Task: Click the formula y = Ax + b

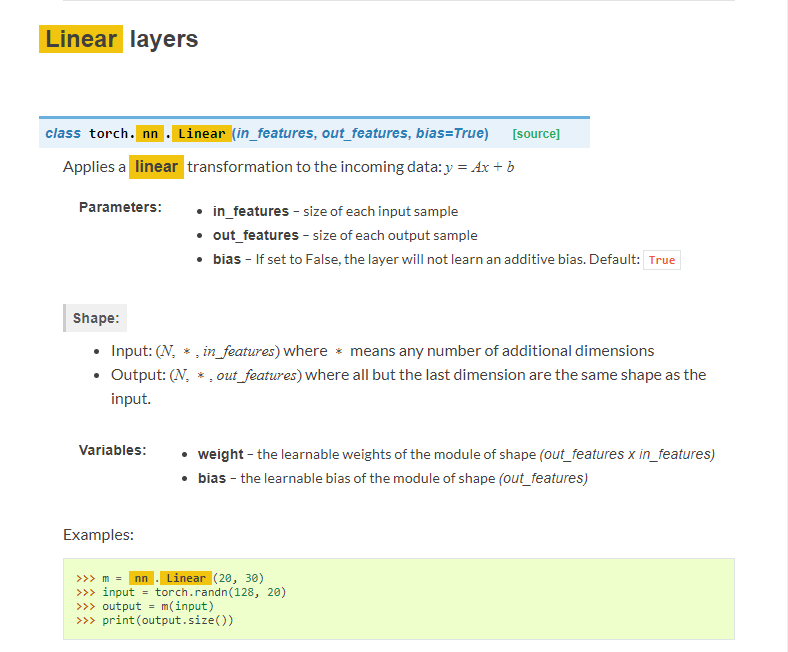Action: tap(479, 167)
